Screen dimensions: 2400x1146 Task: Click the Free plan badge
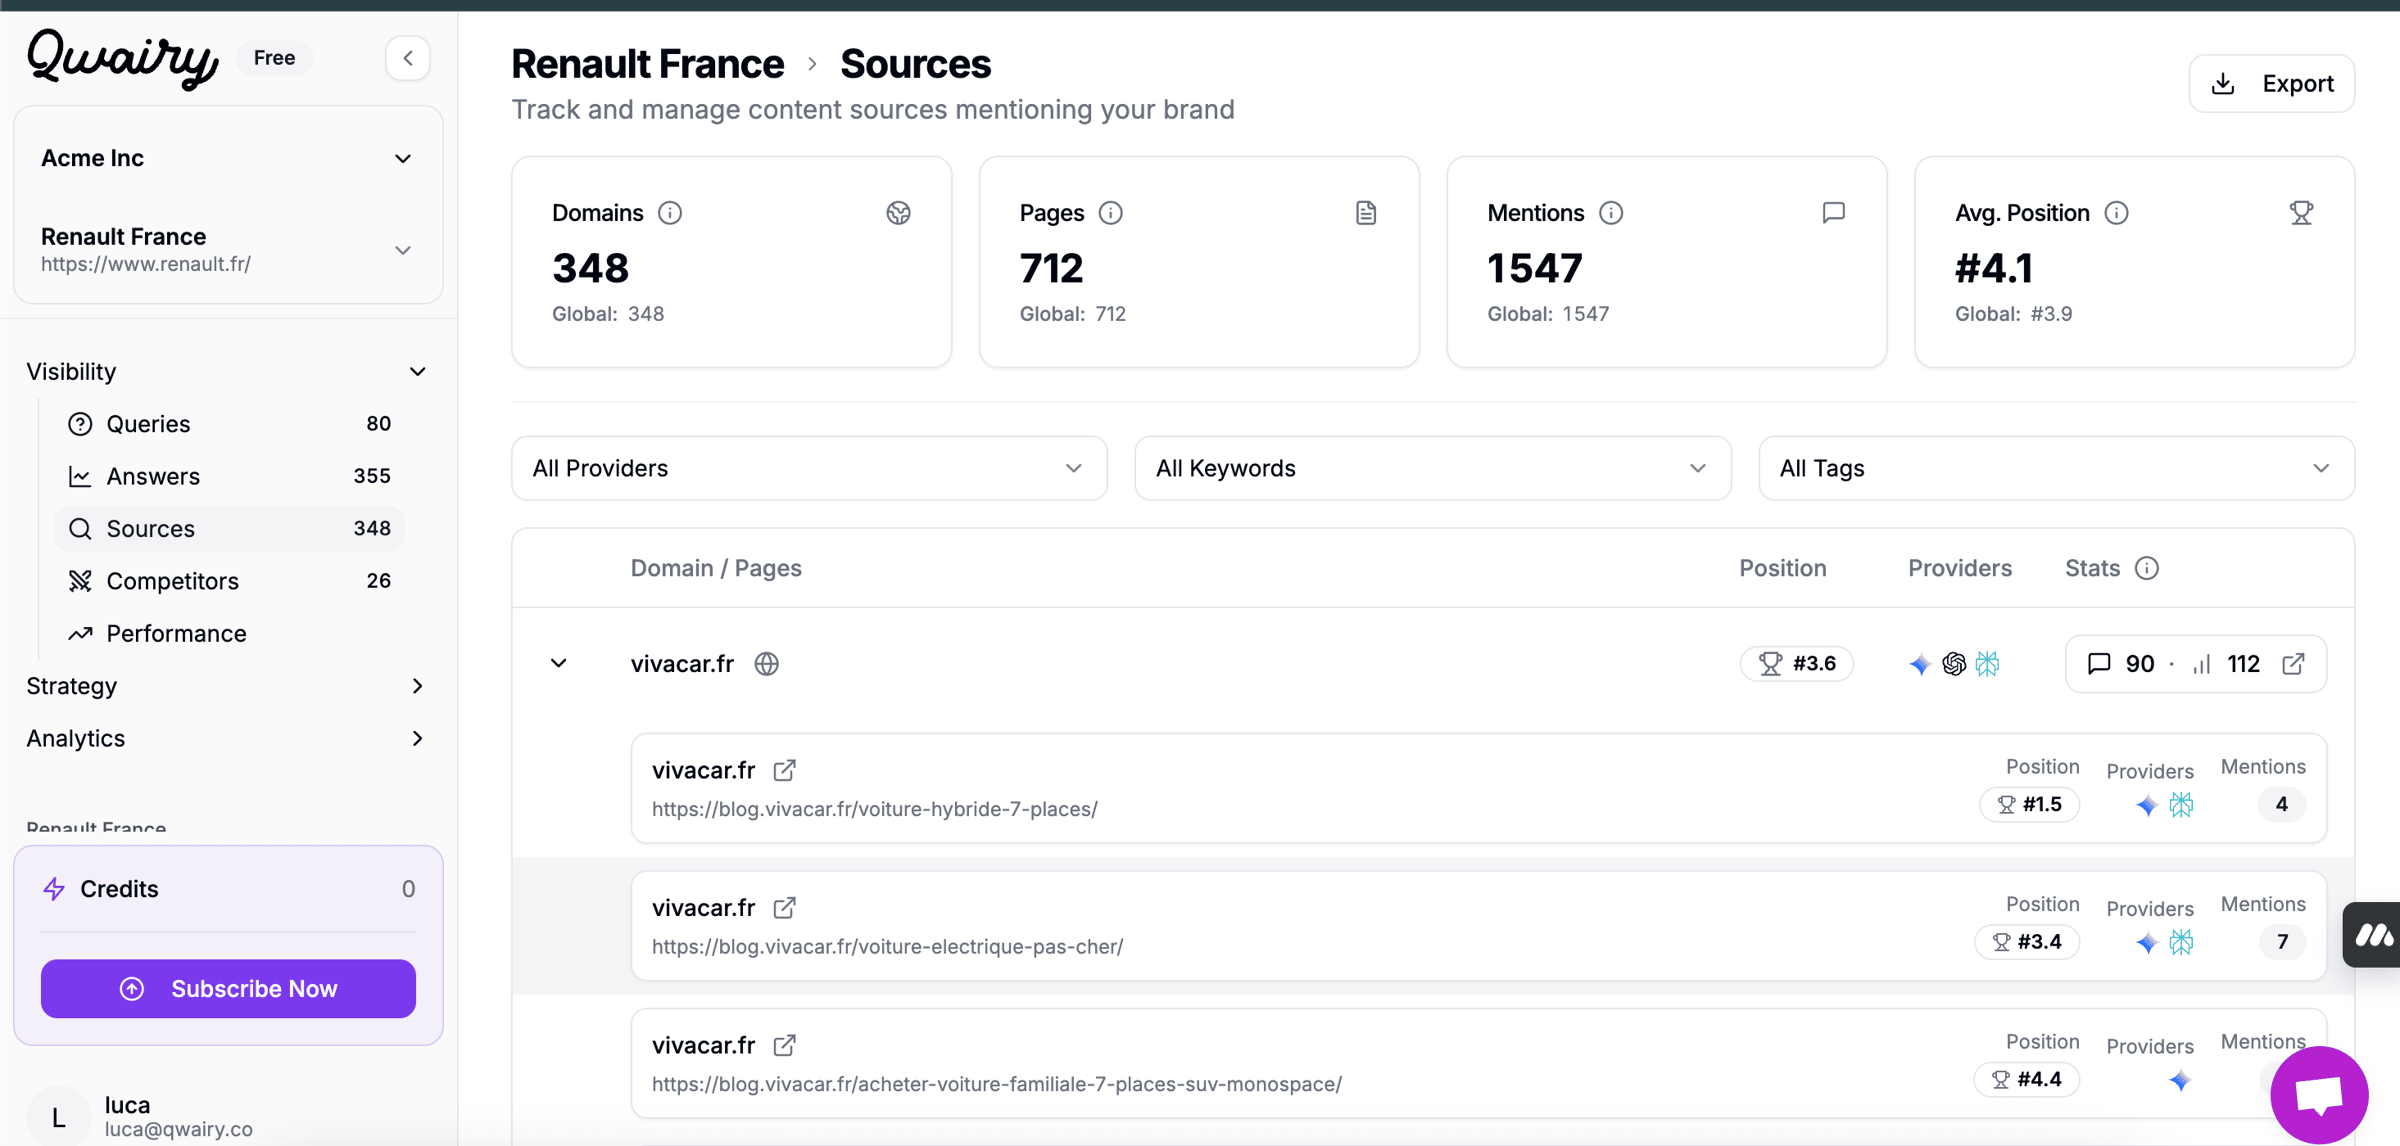click(x=274, y=58)
